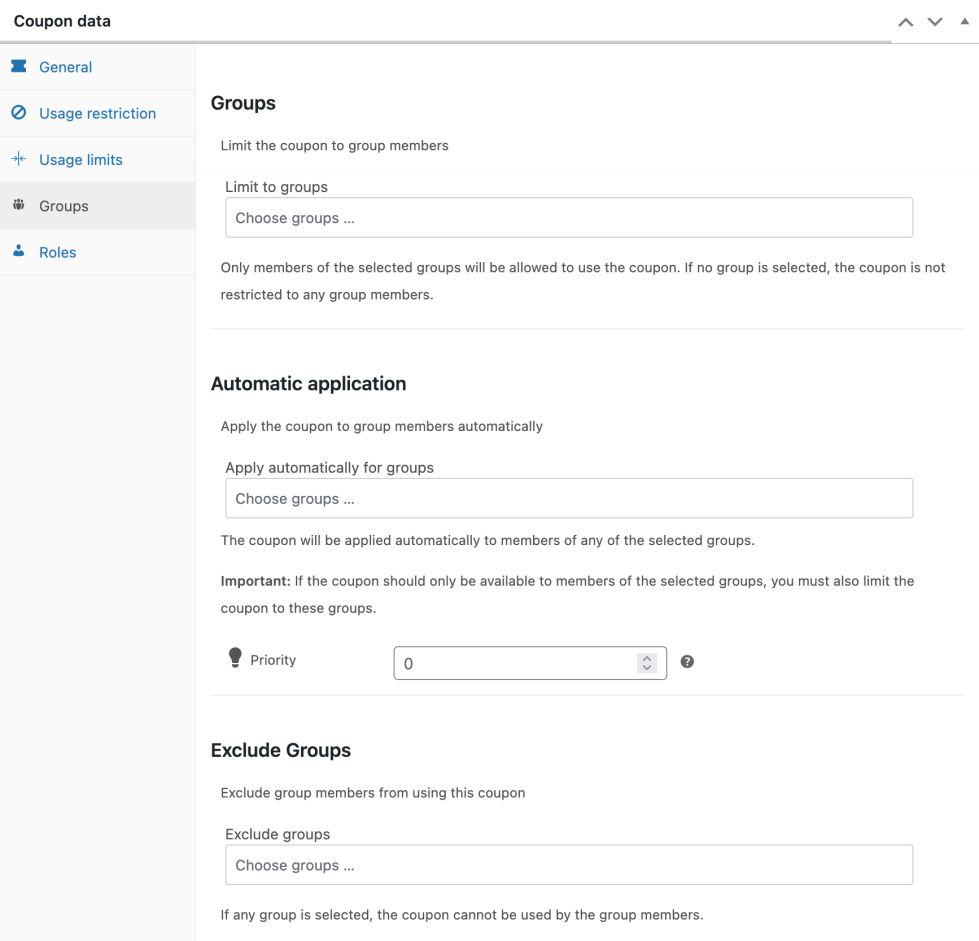Viewport: 979px width, 941px height.
Task: Select the Roles tab
Action: [58, 252]
